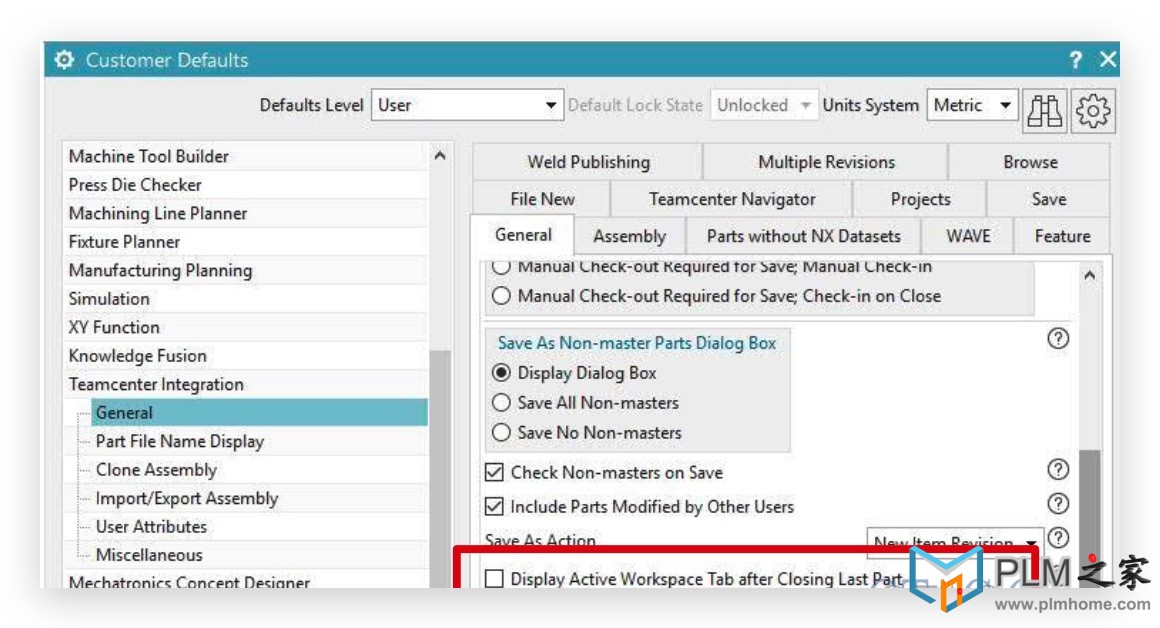Open the Projects tab
1160x628 pixels.
[x=920, y=199]
